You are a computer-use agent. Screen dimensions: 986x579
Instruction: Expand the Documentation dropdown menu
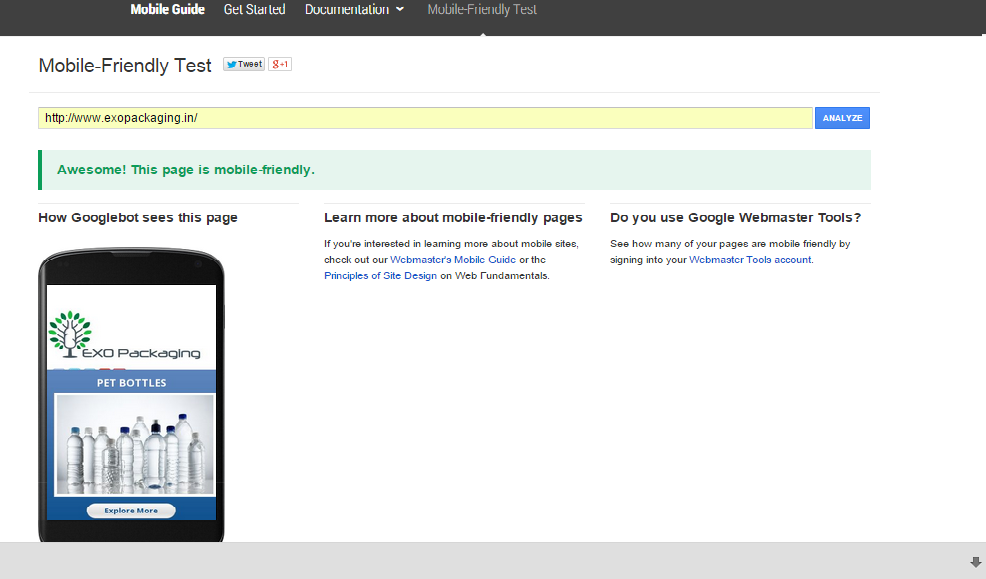pyautogui.click(x=354, y=10)
